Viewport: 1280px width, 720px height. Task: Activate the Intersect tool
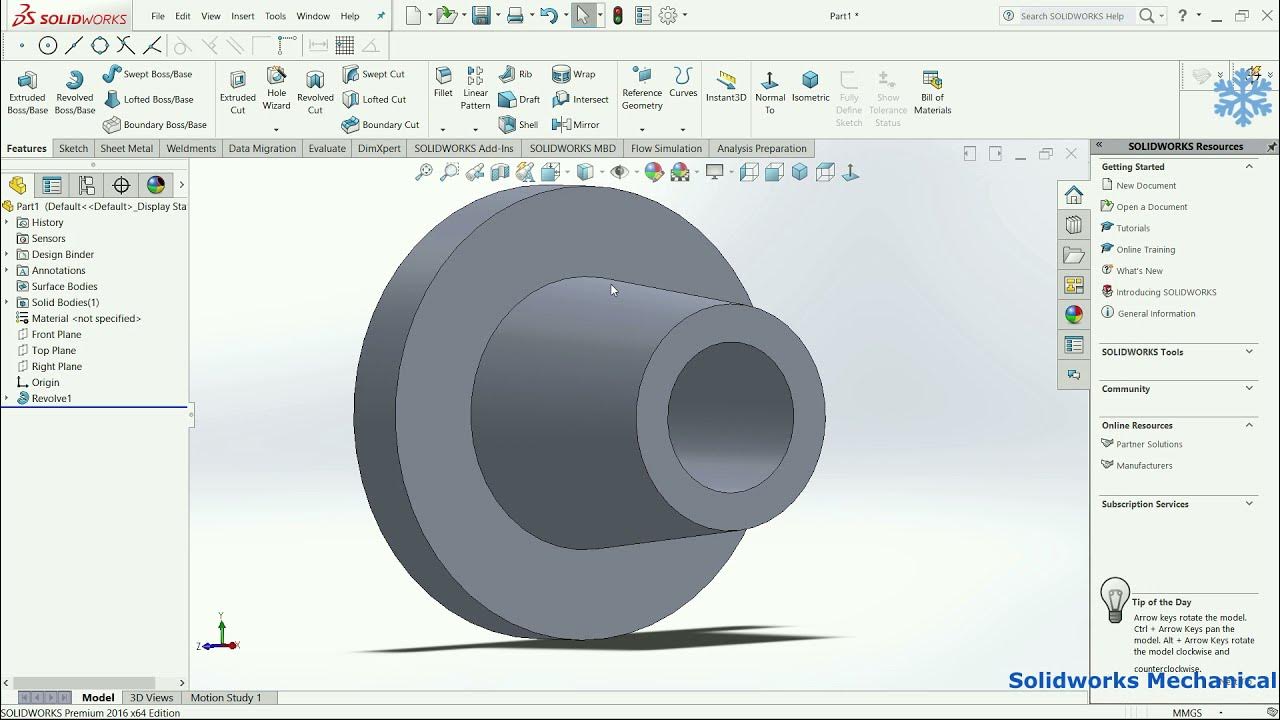[x=581, y=99]
